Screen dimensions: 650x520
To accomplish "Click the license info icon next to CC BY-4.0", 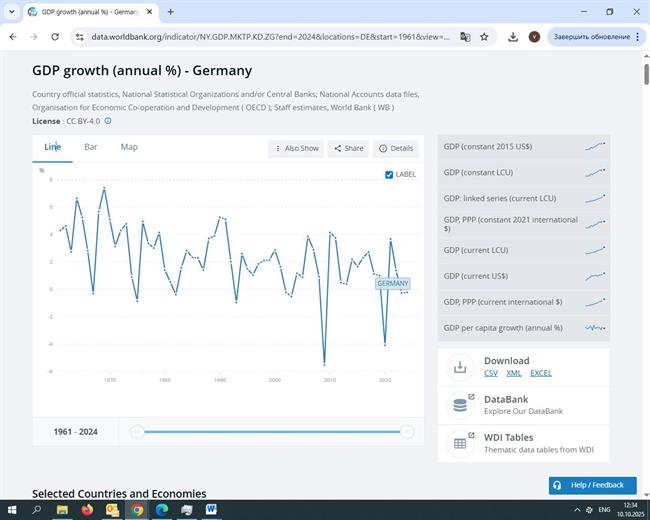I will 108,121.
